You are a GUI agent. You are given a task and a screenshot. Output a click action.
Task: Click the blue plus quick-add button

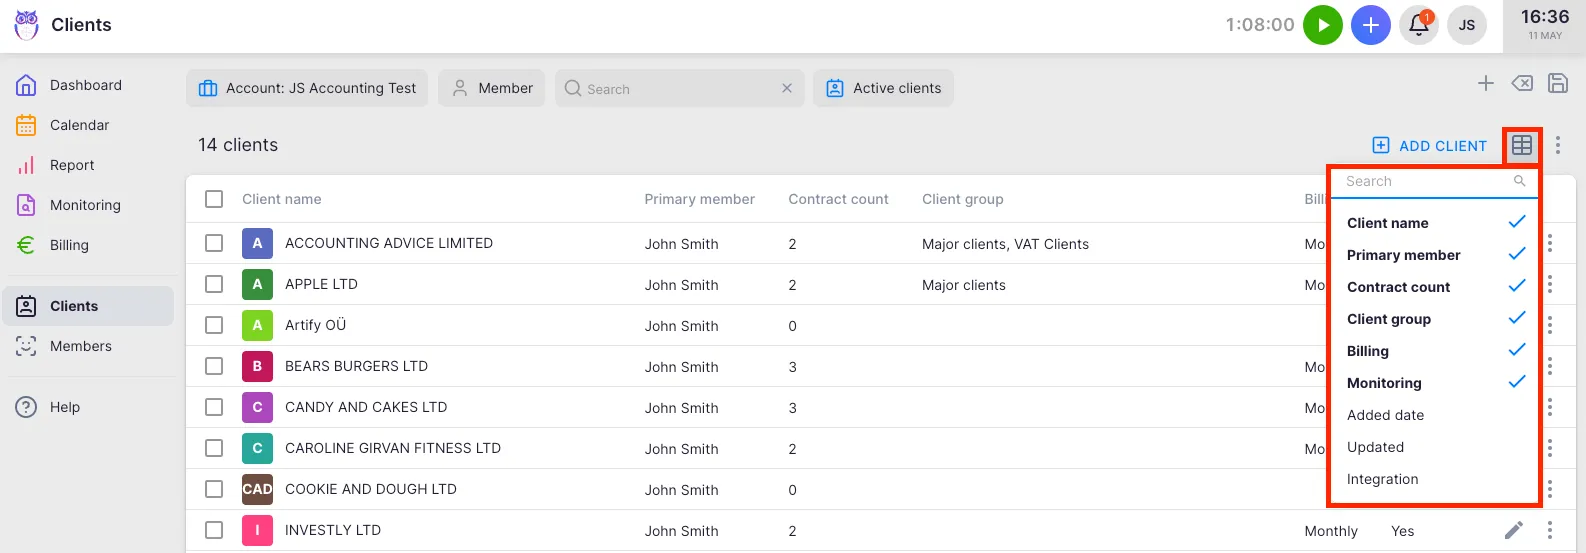click(1370, 25)
